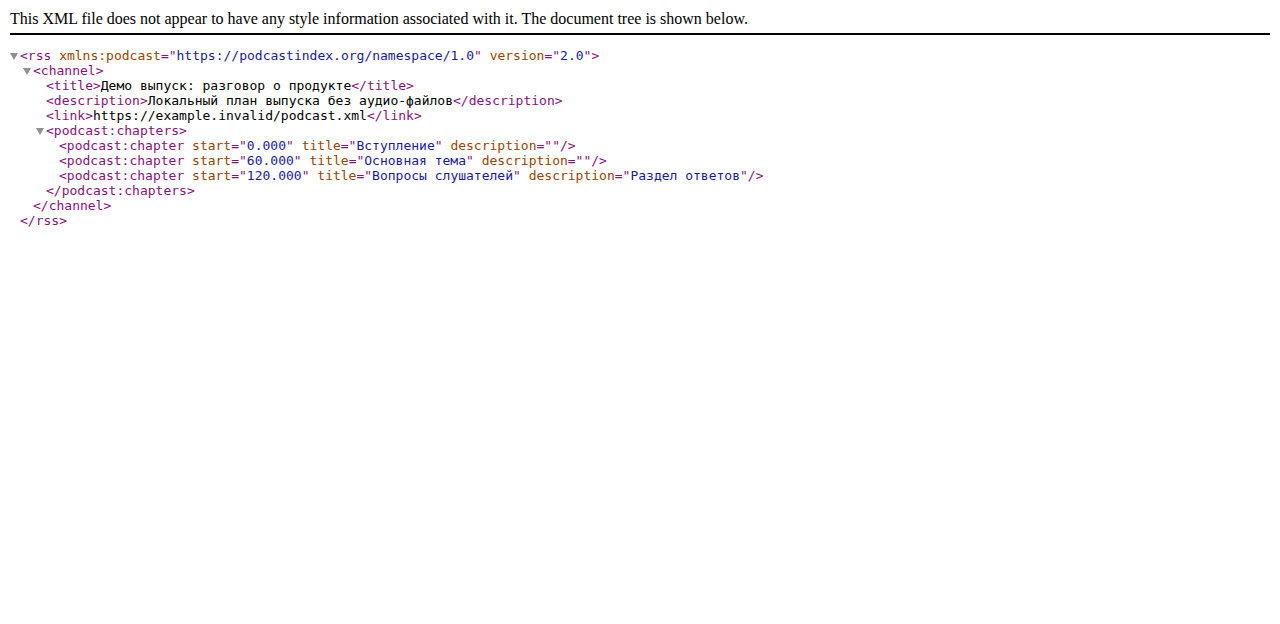Viewport: 1280px width, 624px height.
Task: Click the opening <channel> tag
Action: point(68,71)
